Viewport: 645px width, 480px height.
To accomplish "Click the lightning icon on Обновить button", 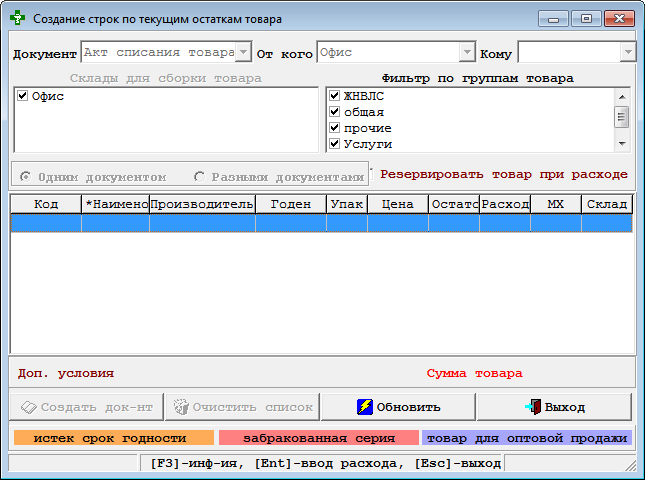I will click(x=366, y=407).
